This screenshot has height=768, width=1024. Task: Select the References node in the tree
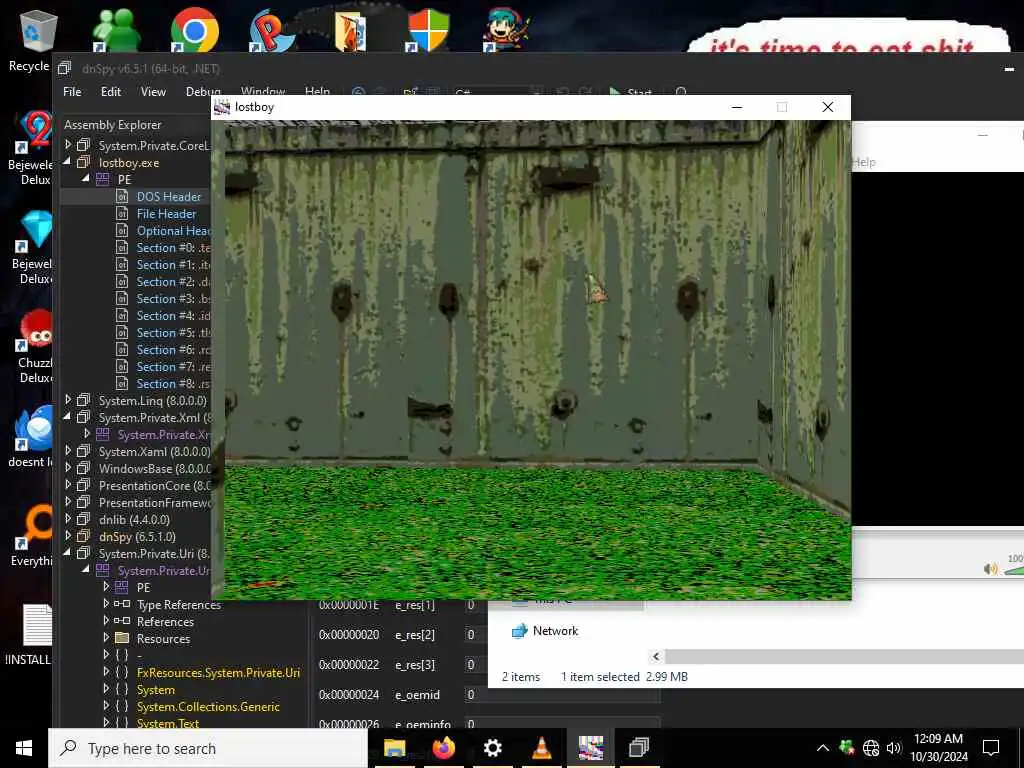pos(165,622)
